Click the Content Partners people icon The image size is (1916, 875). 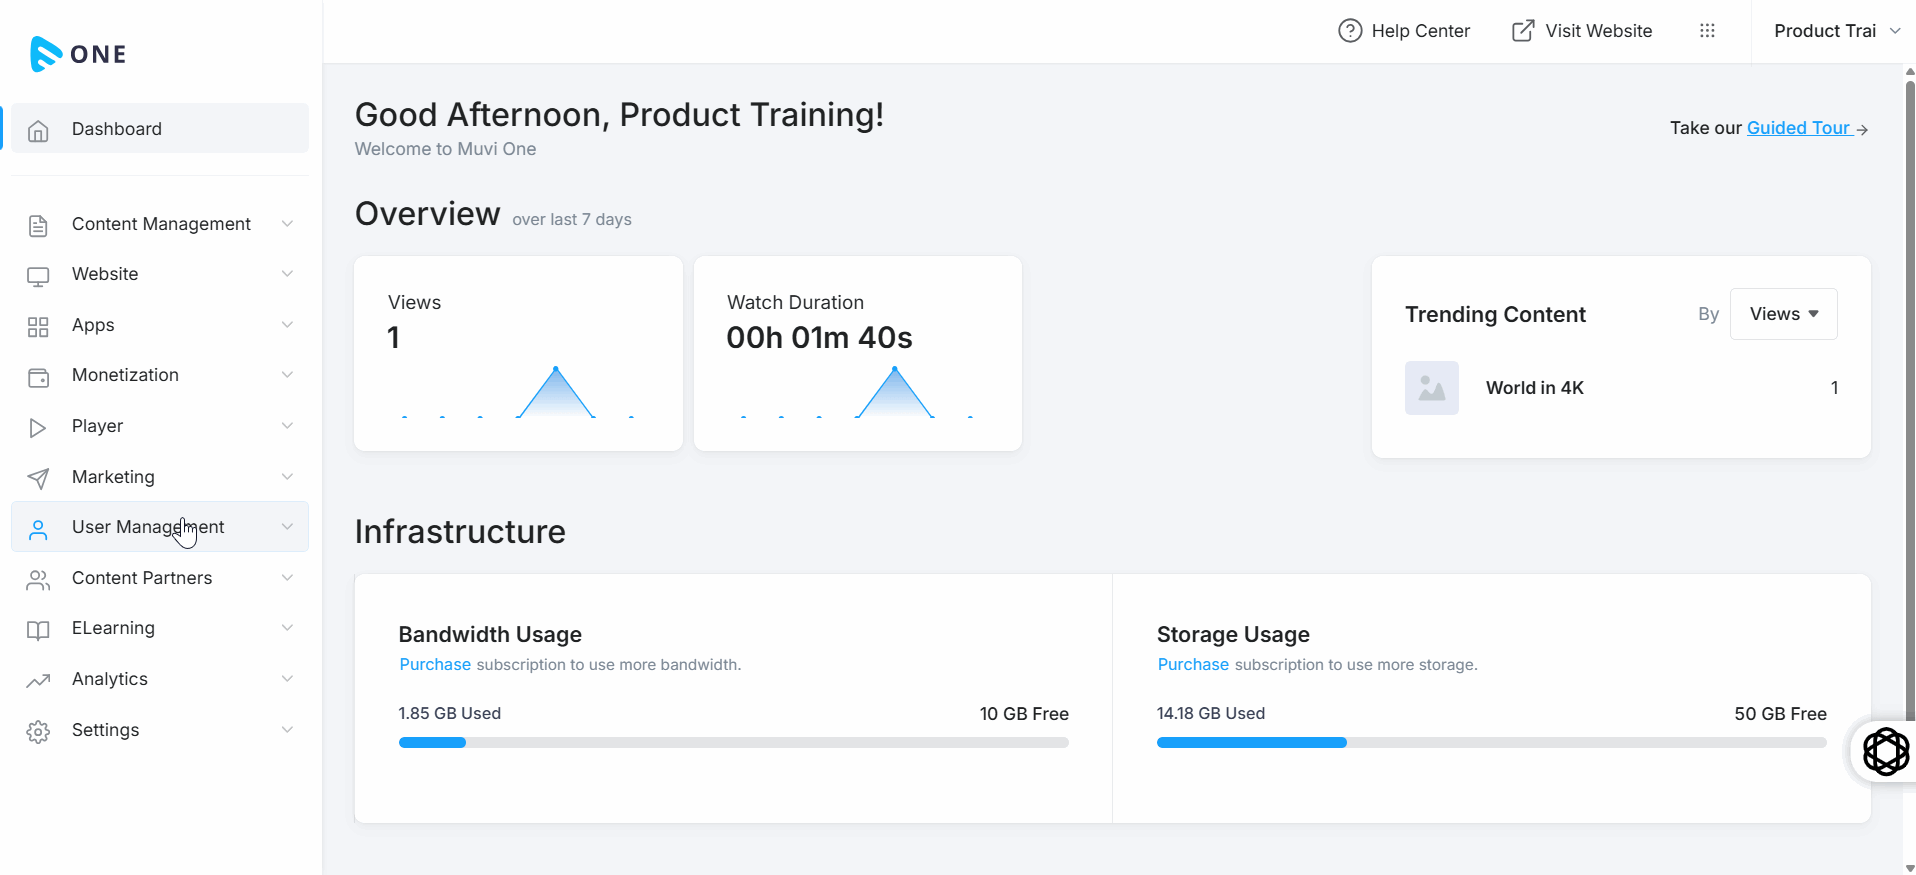(38, 580)
